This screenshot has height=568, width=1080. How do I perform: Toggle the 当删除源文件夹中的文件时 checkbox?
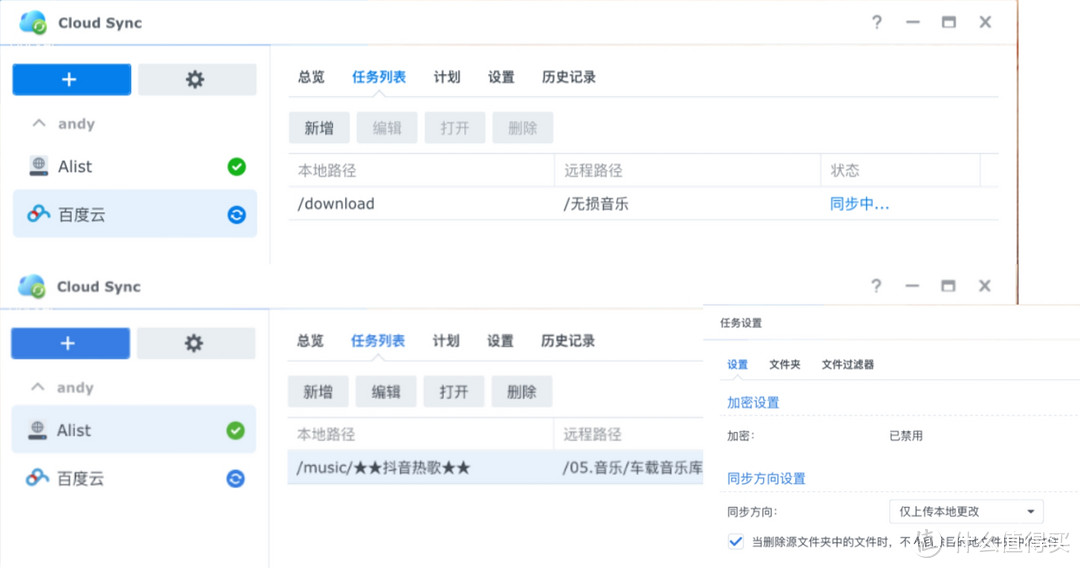(736, 542)
